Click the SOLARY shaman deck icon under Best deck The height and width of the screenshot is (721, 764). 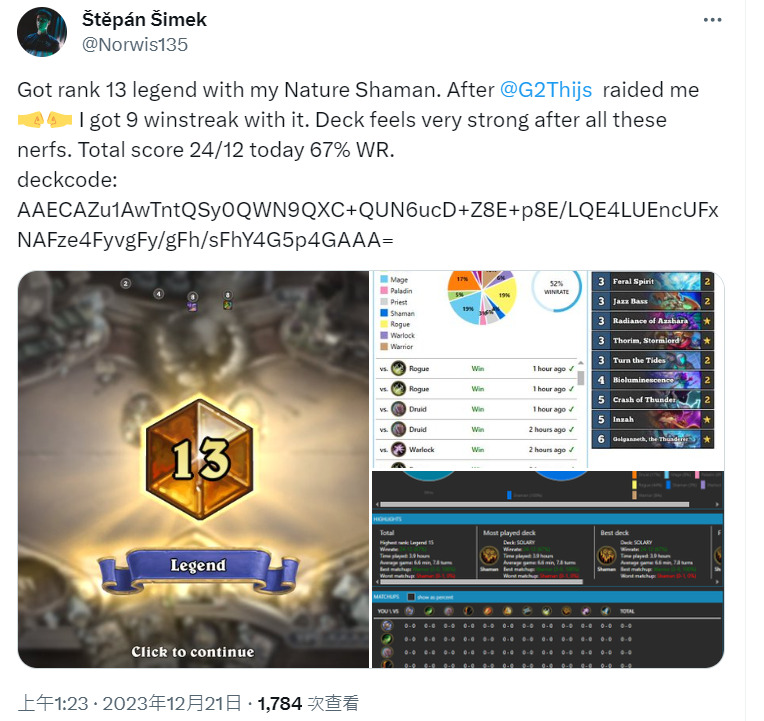[x=607, y=555]
